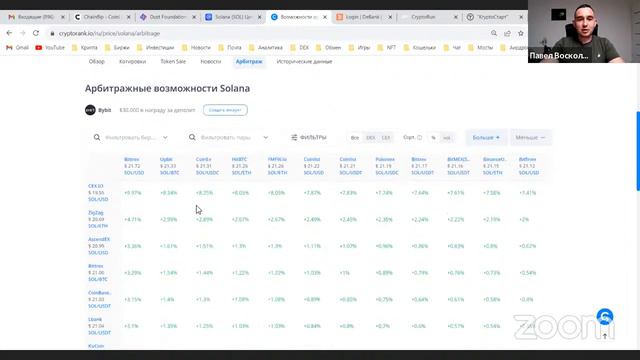
Task: Go back with the browser back arrow
Action: click(x=9, y=33)
